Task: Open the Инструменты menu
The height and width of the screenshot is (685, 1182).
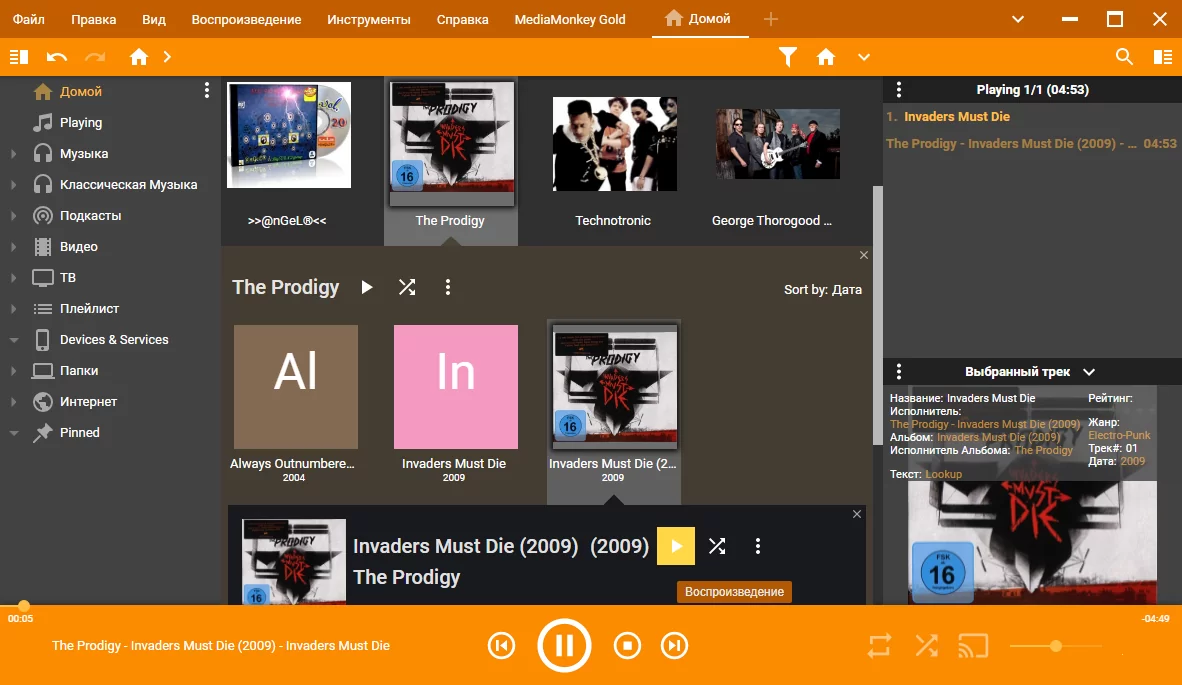Action: [369, 19]
